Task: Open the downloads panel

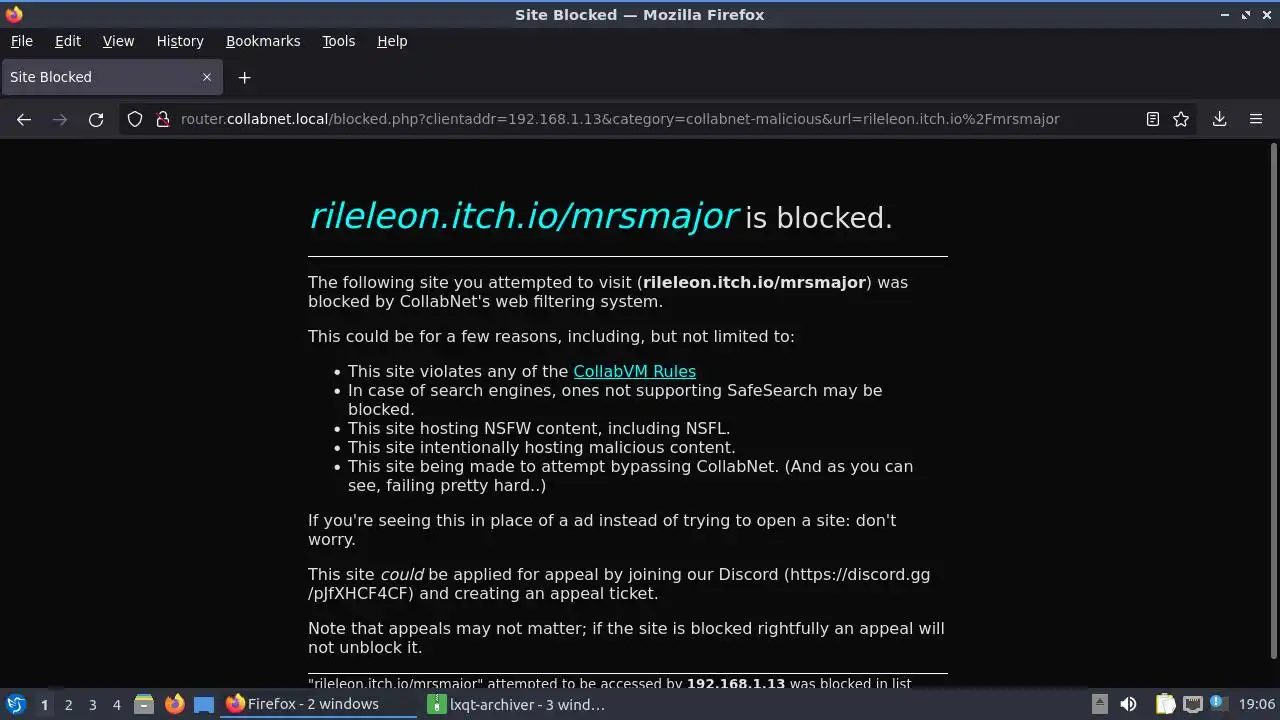Action: [1219, 119]
